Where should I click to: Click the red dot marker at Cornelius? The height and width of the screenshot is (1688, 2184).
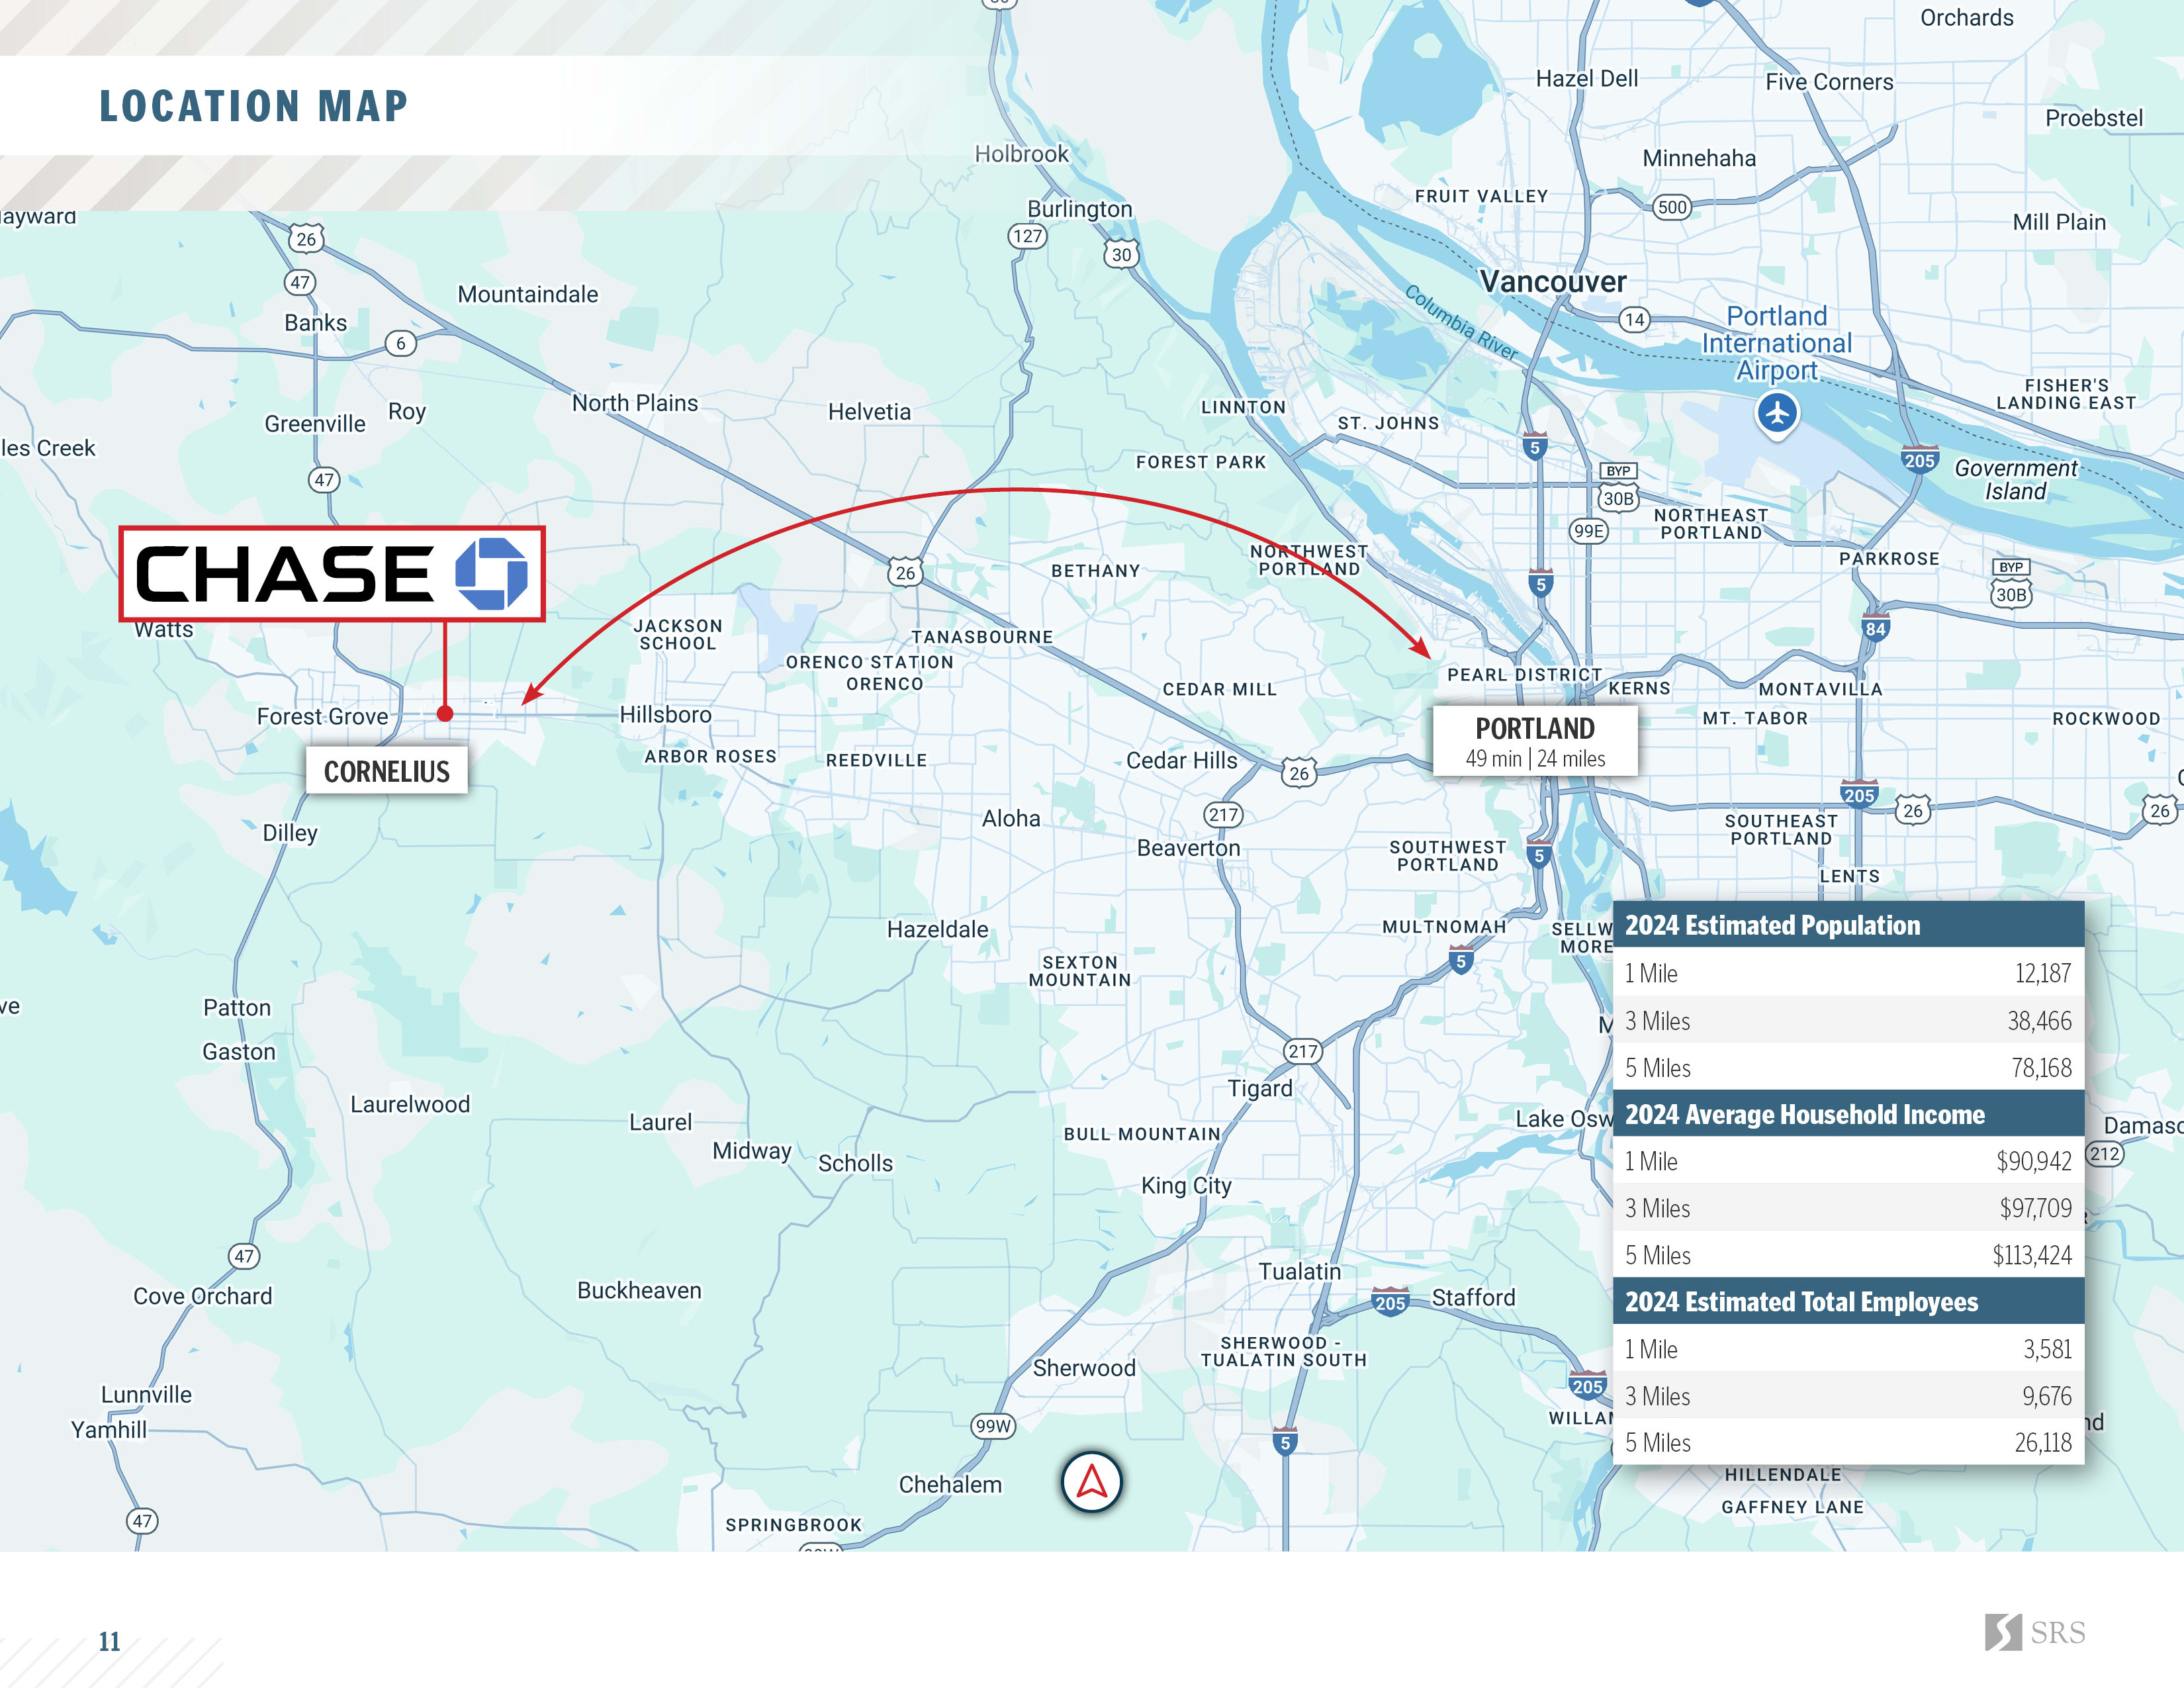[x=445, y=713]
